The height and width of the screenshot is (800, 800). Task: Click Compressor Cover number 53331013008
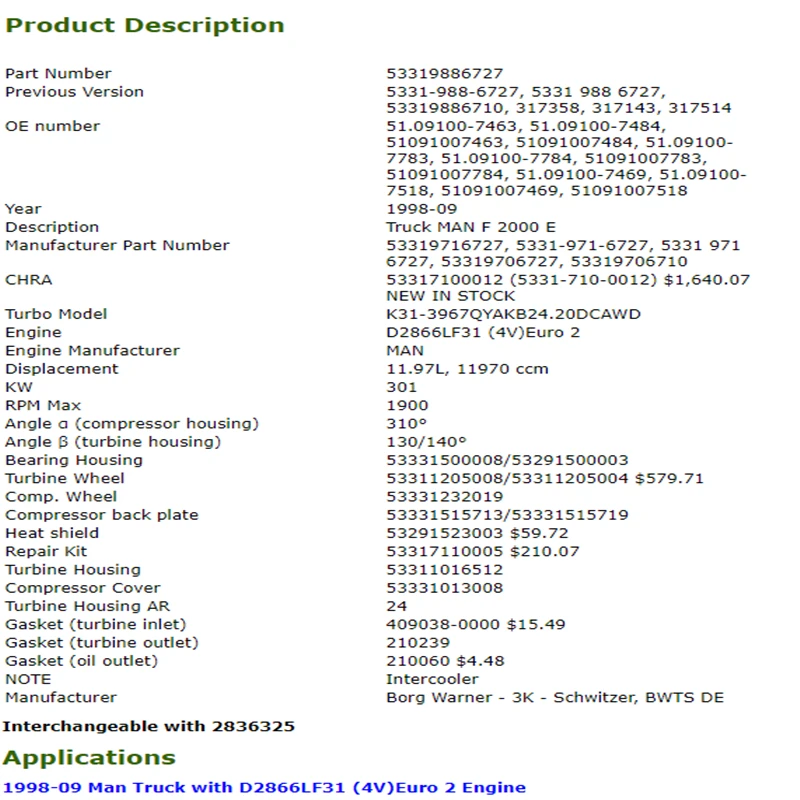click(444, 588)
